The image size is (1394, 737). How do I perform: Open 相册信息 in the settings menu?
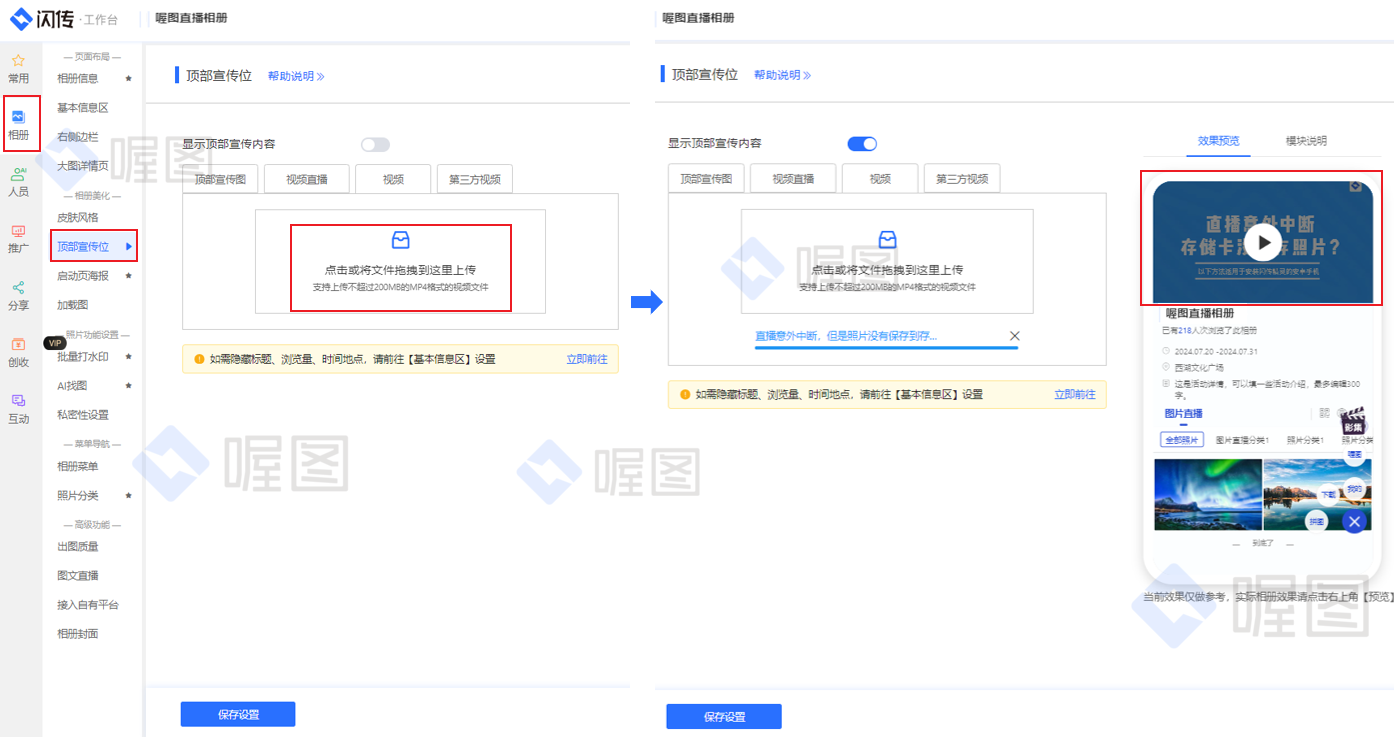[x=78, y=78]
